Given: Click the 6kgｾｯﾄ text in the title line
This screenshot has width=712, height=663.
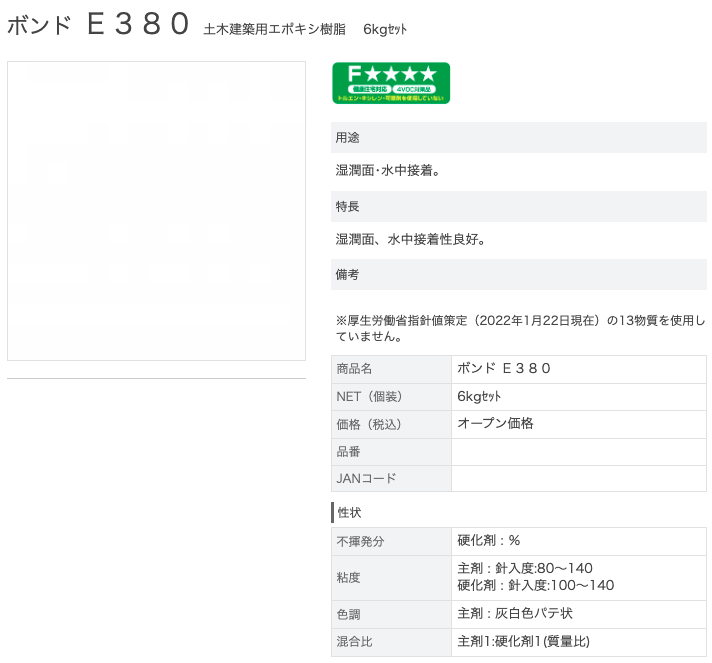Looking at the screenshot, I should [x=385, y=29].
